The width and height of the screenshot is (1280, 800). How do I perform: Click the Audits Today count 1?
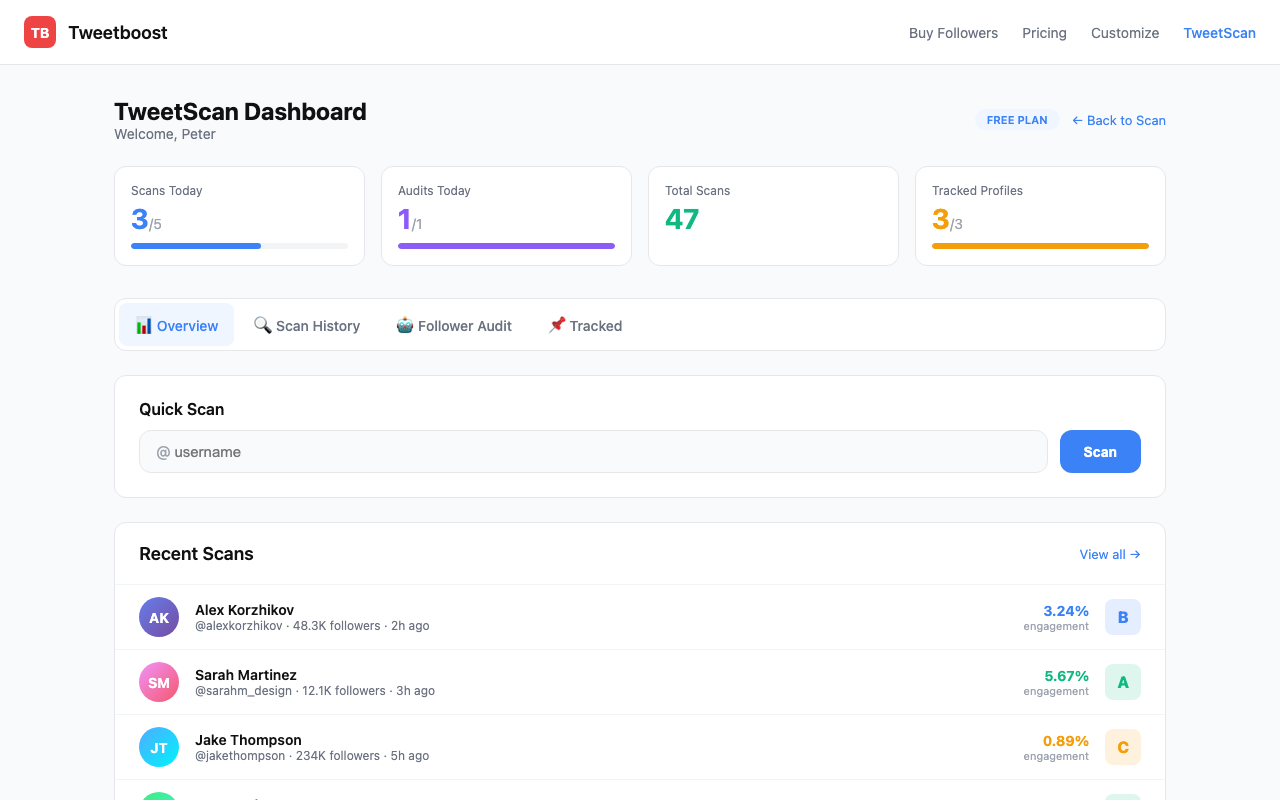(x=405, y=219)
